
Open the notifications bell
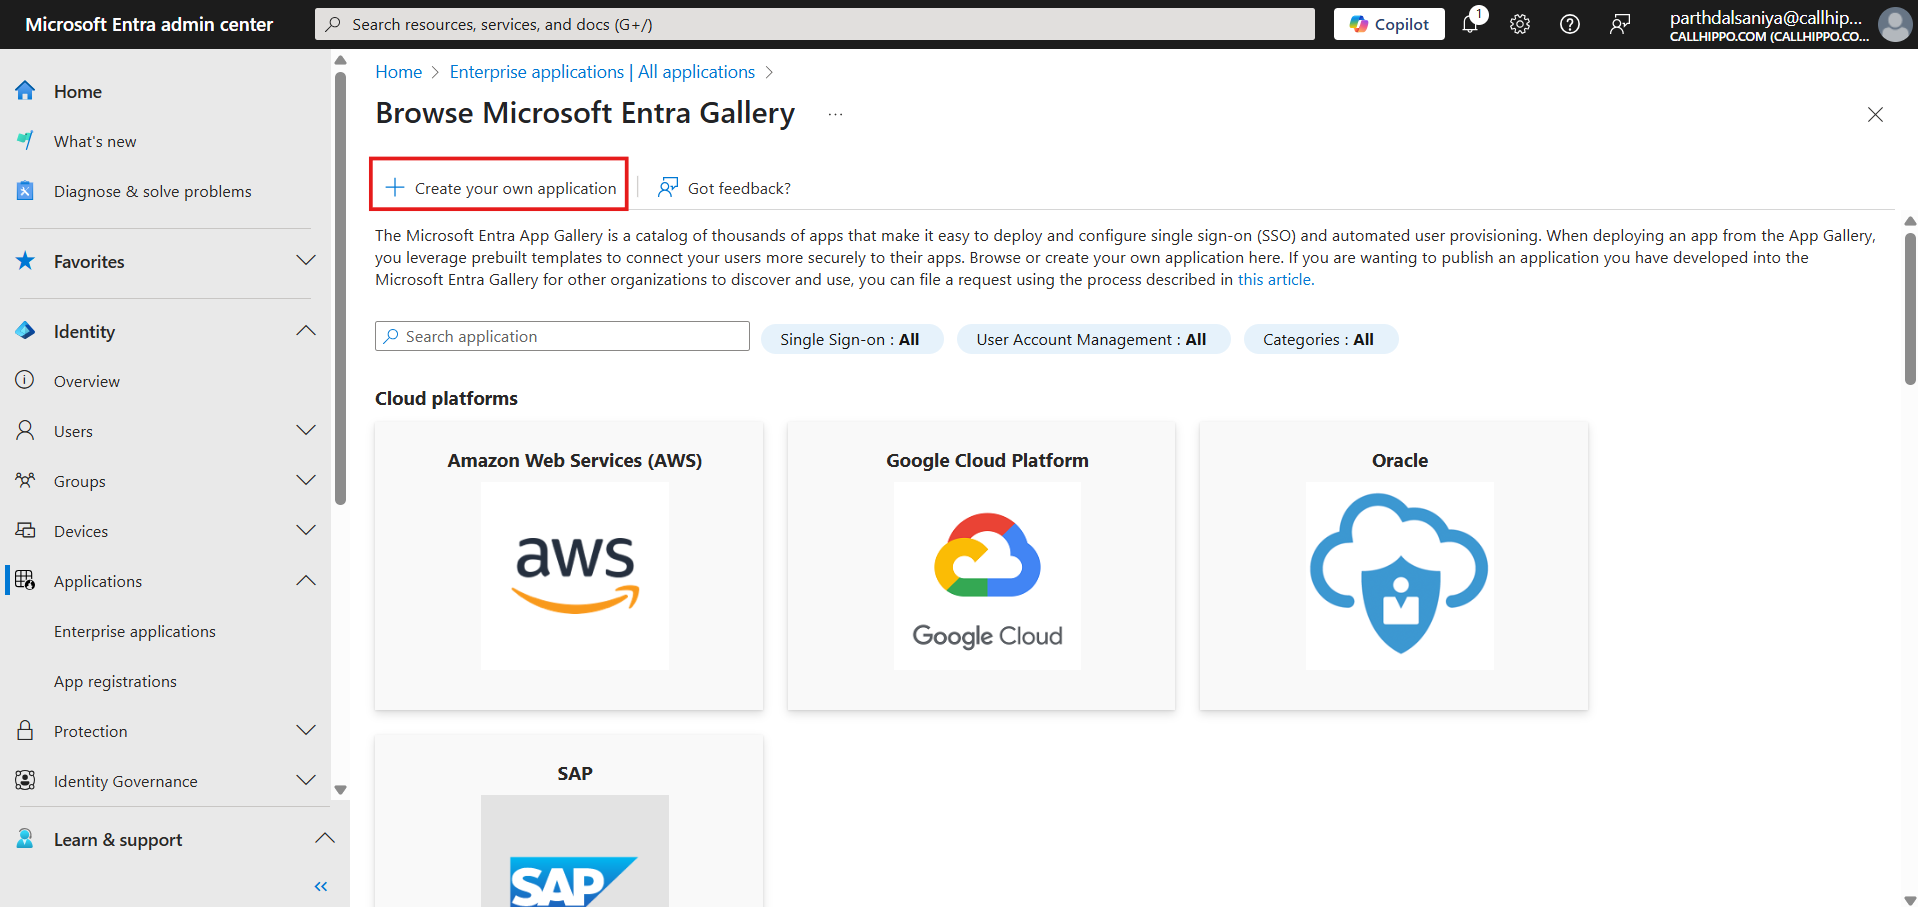click(1470, 24)
